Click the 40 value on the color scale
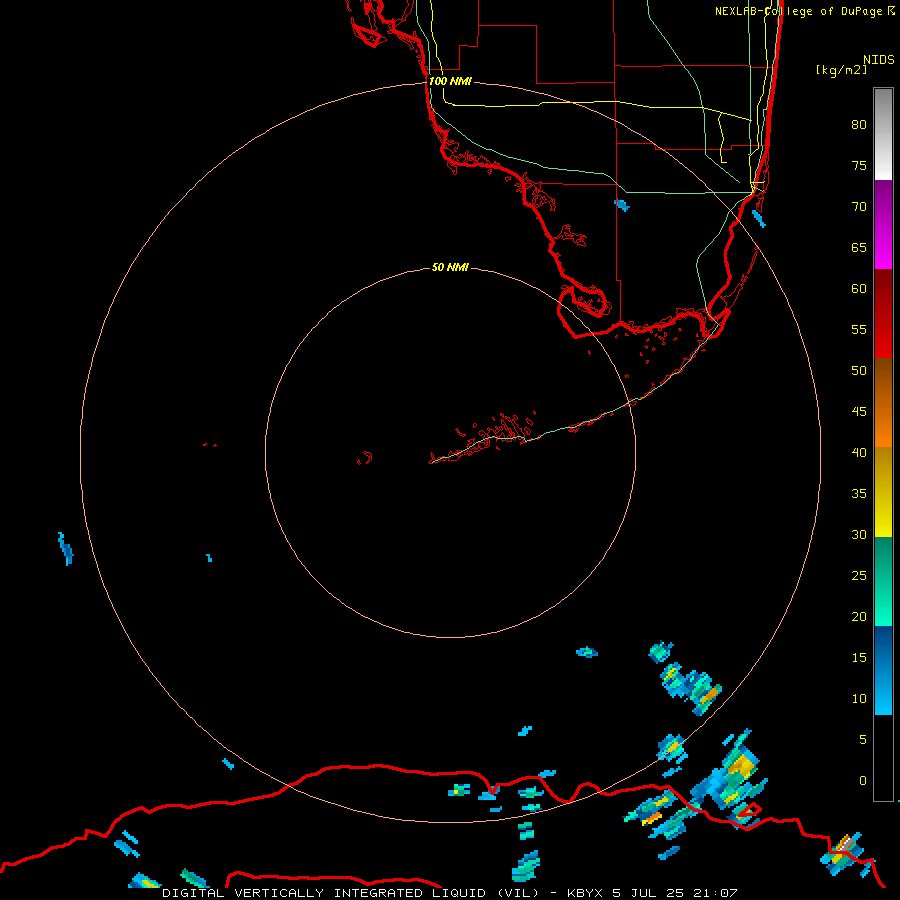The image size is (900, 900). coord(859,452)
